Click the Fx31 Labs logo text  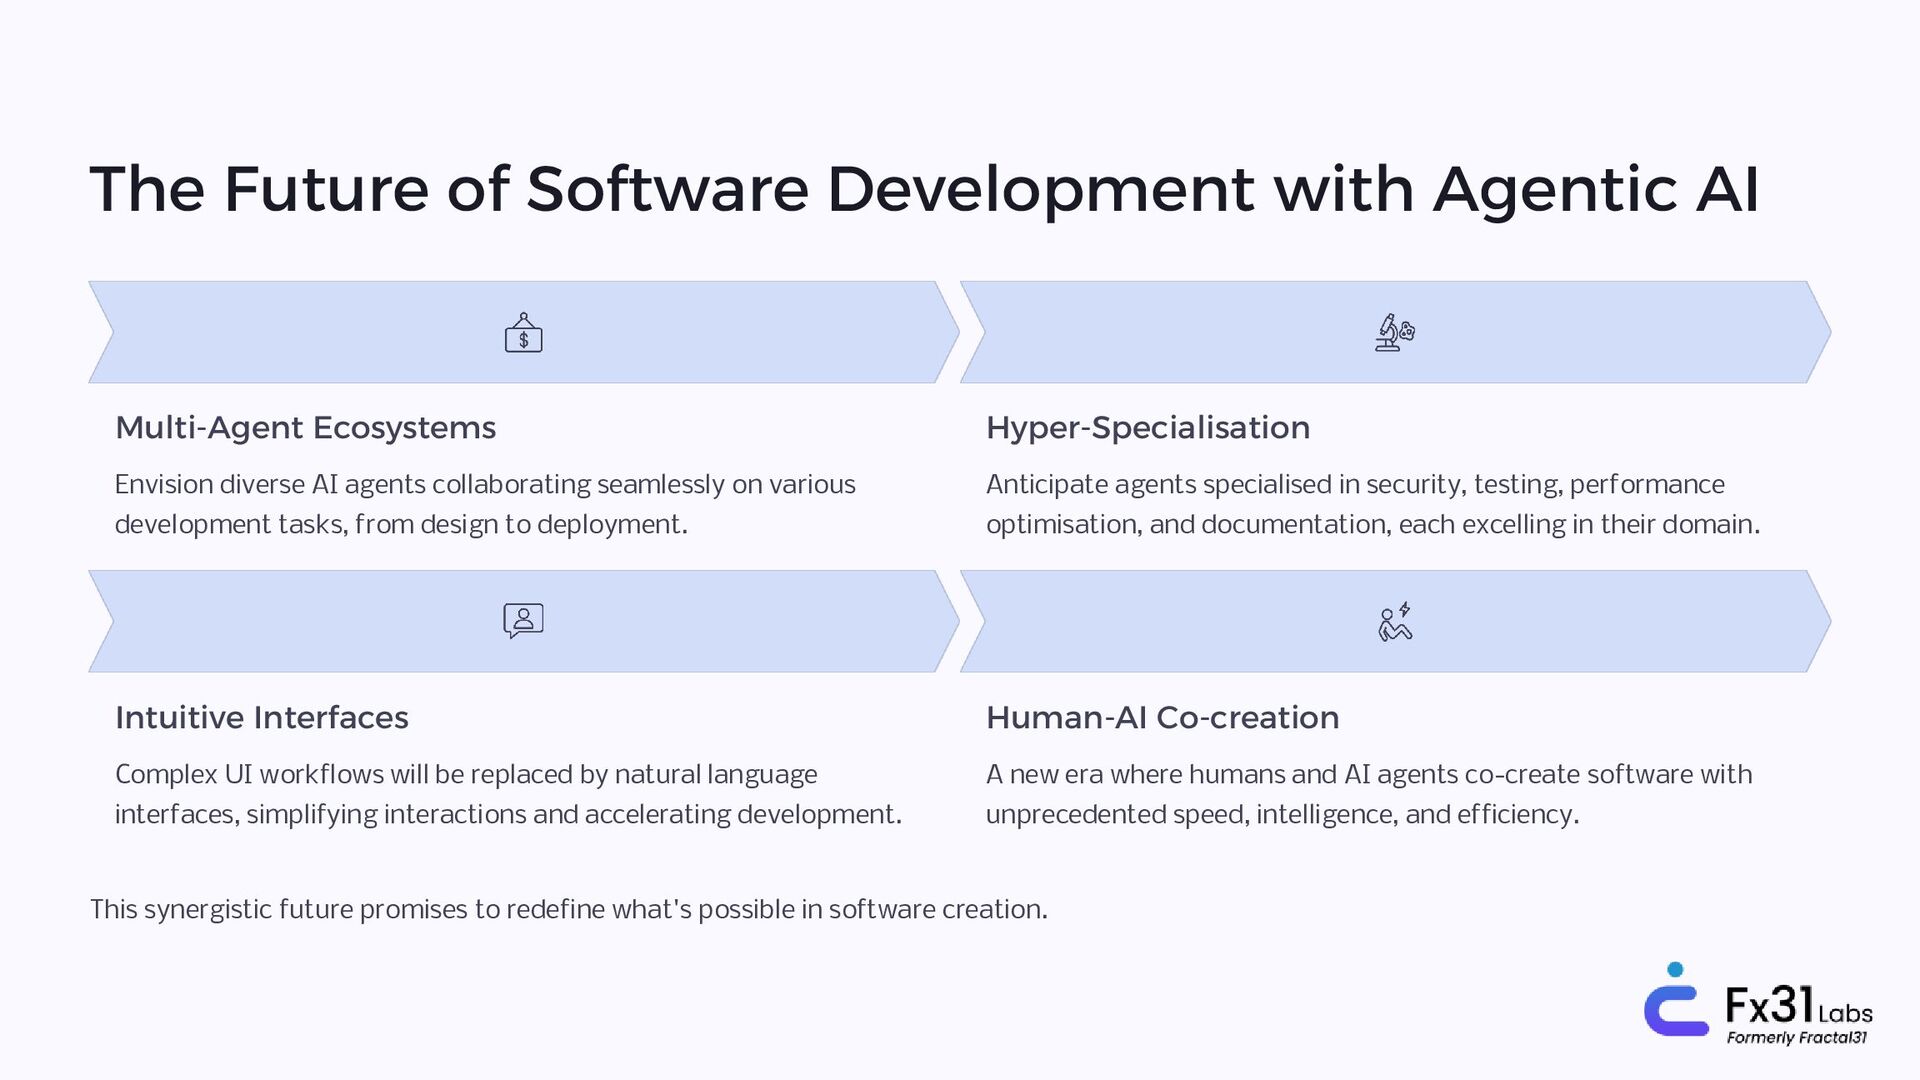[1798, 1004]
